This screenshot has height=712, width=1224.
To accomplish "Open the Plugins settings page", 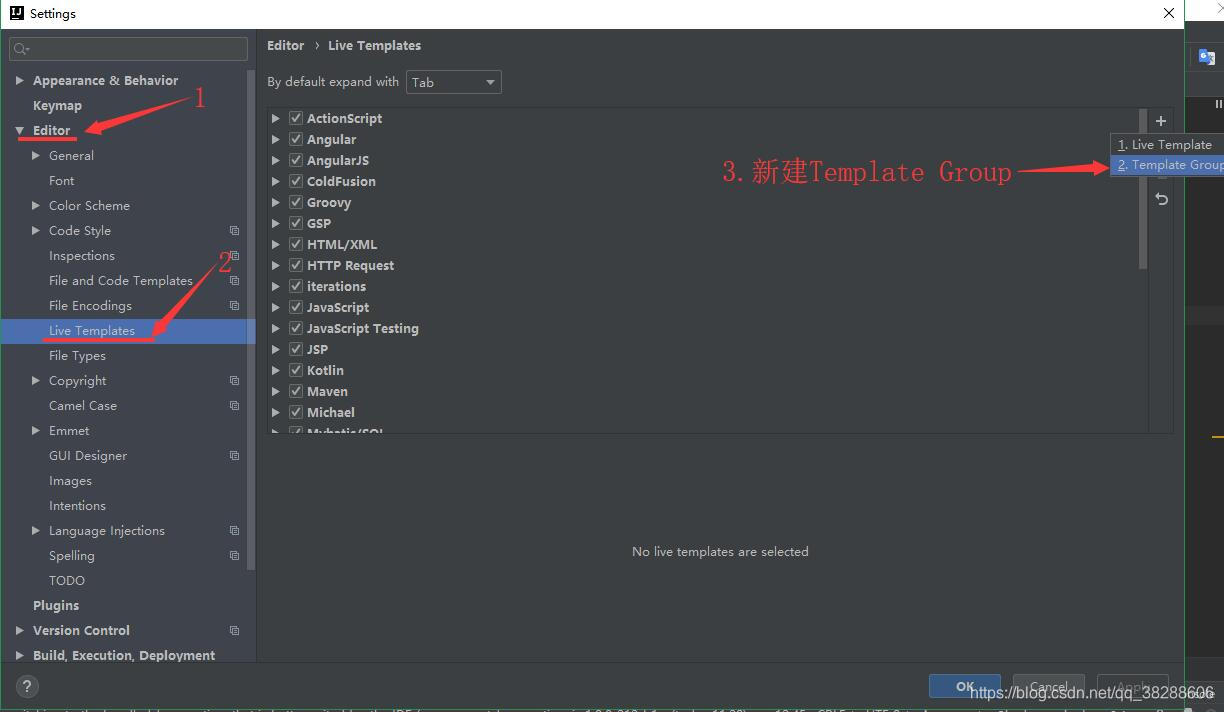I will point(56,606).
